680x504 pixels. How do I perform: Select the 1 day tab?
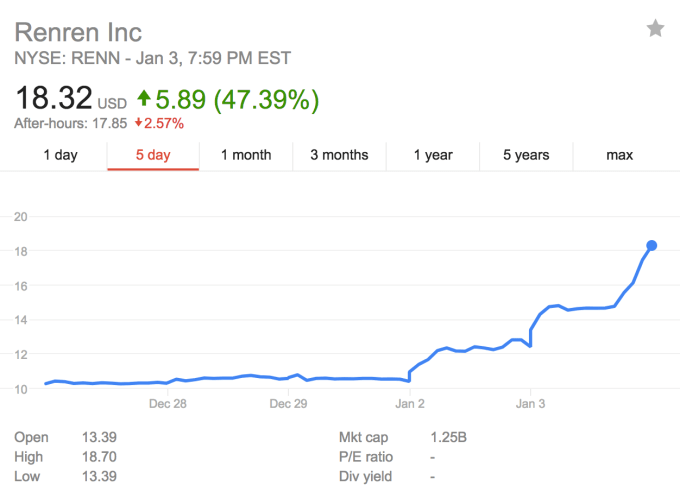tap(60, 155)
